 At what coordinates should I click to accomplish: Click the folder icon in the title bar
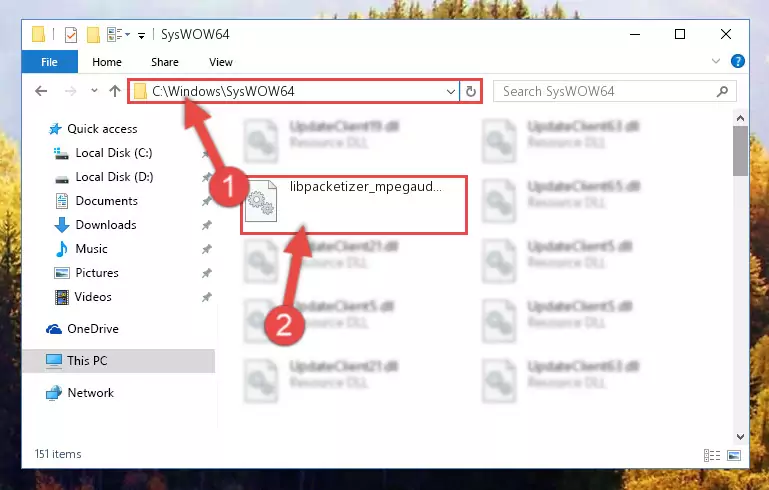(x=38, y=34)
